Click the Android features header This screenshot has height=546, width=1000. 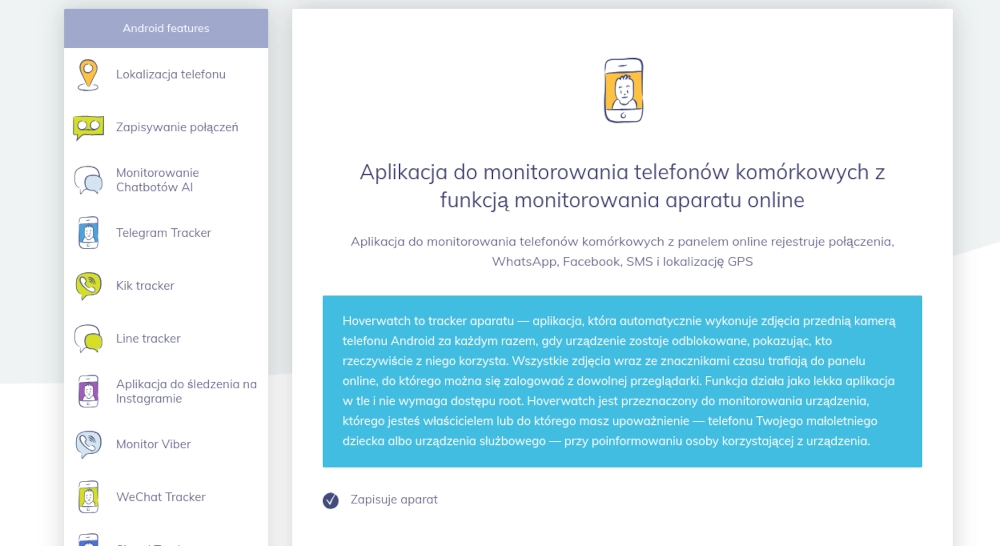[x=166, y=28]
